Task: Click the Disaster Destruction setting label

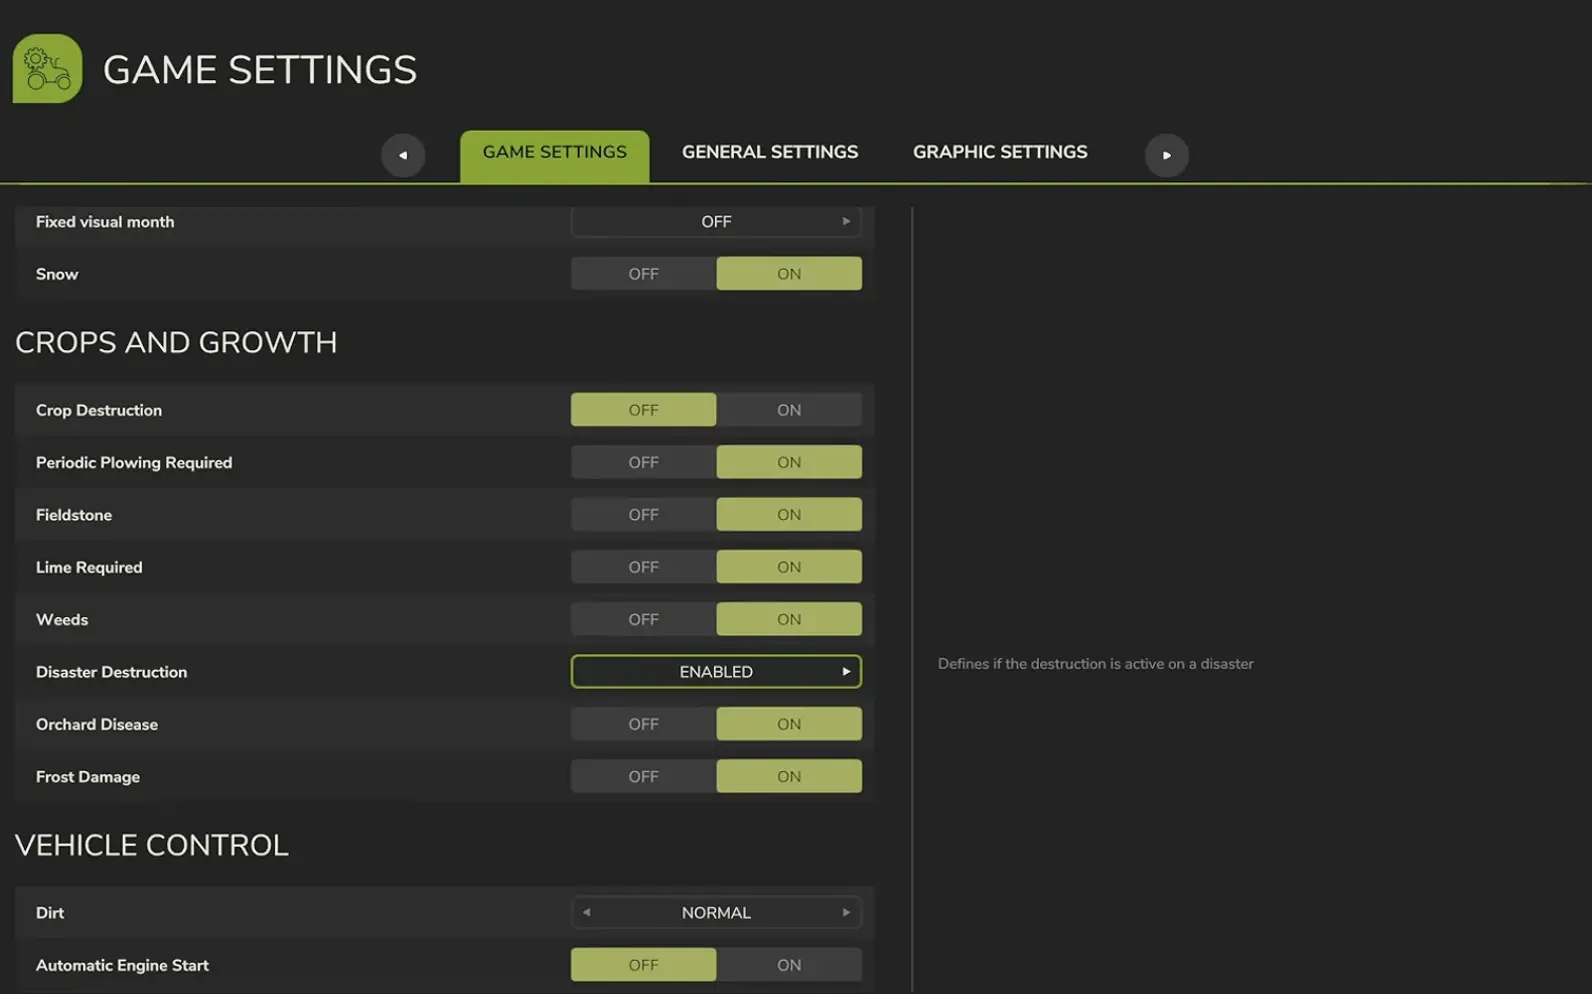Action: tap(111, 672)
